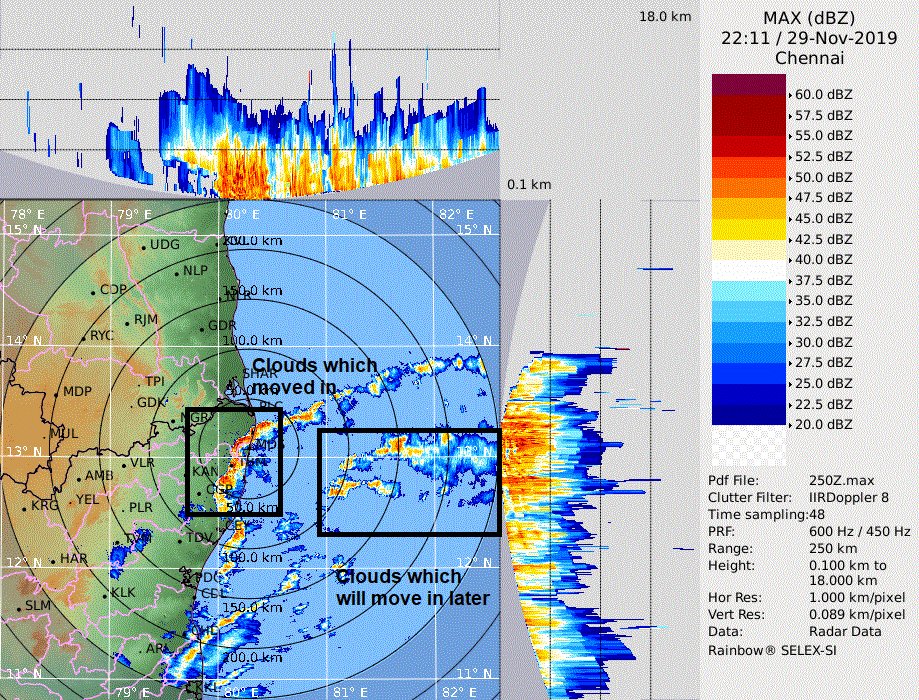Click the Rainbow SELEX-SI credit text
This screenshot has width=919, height=700.
[772, 651]
